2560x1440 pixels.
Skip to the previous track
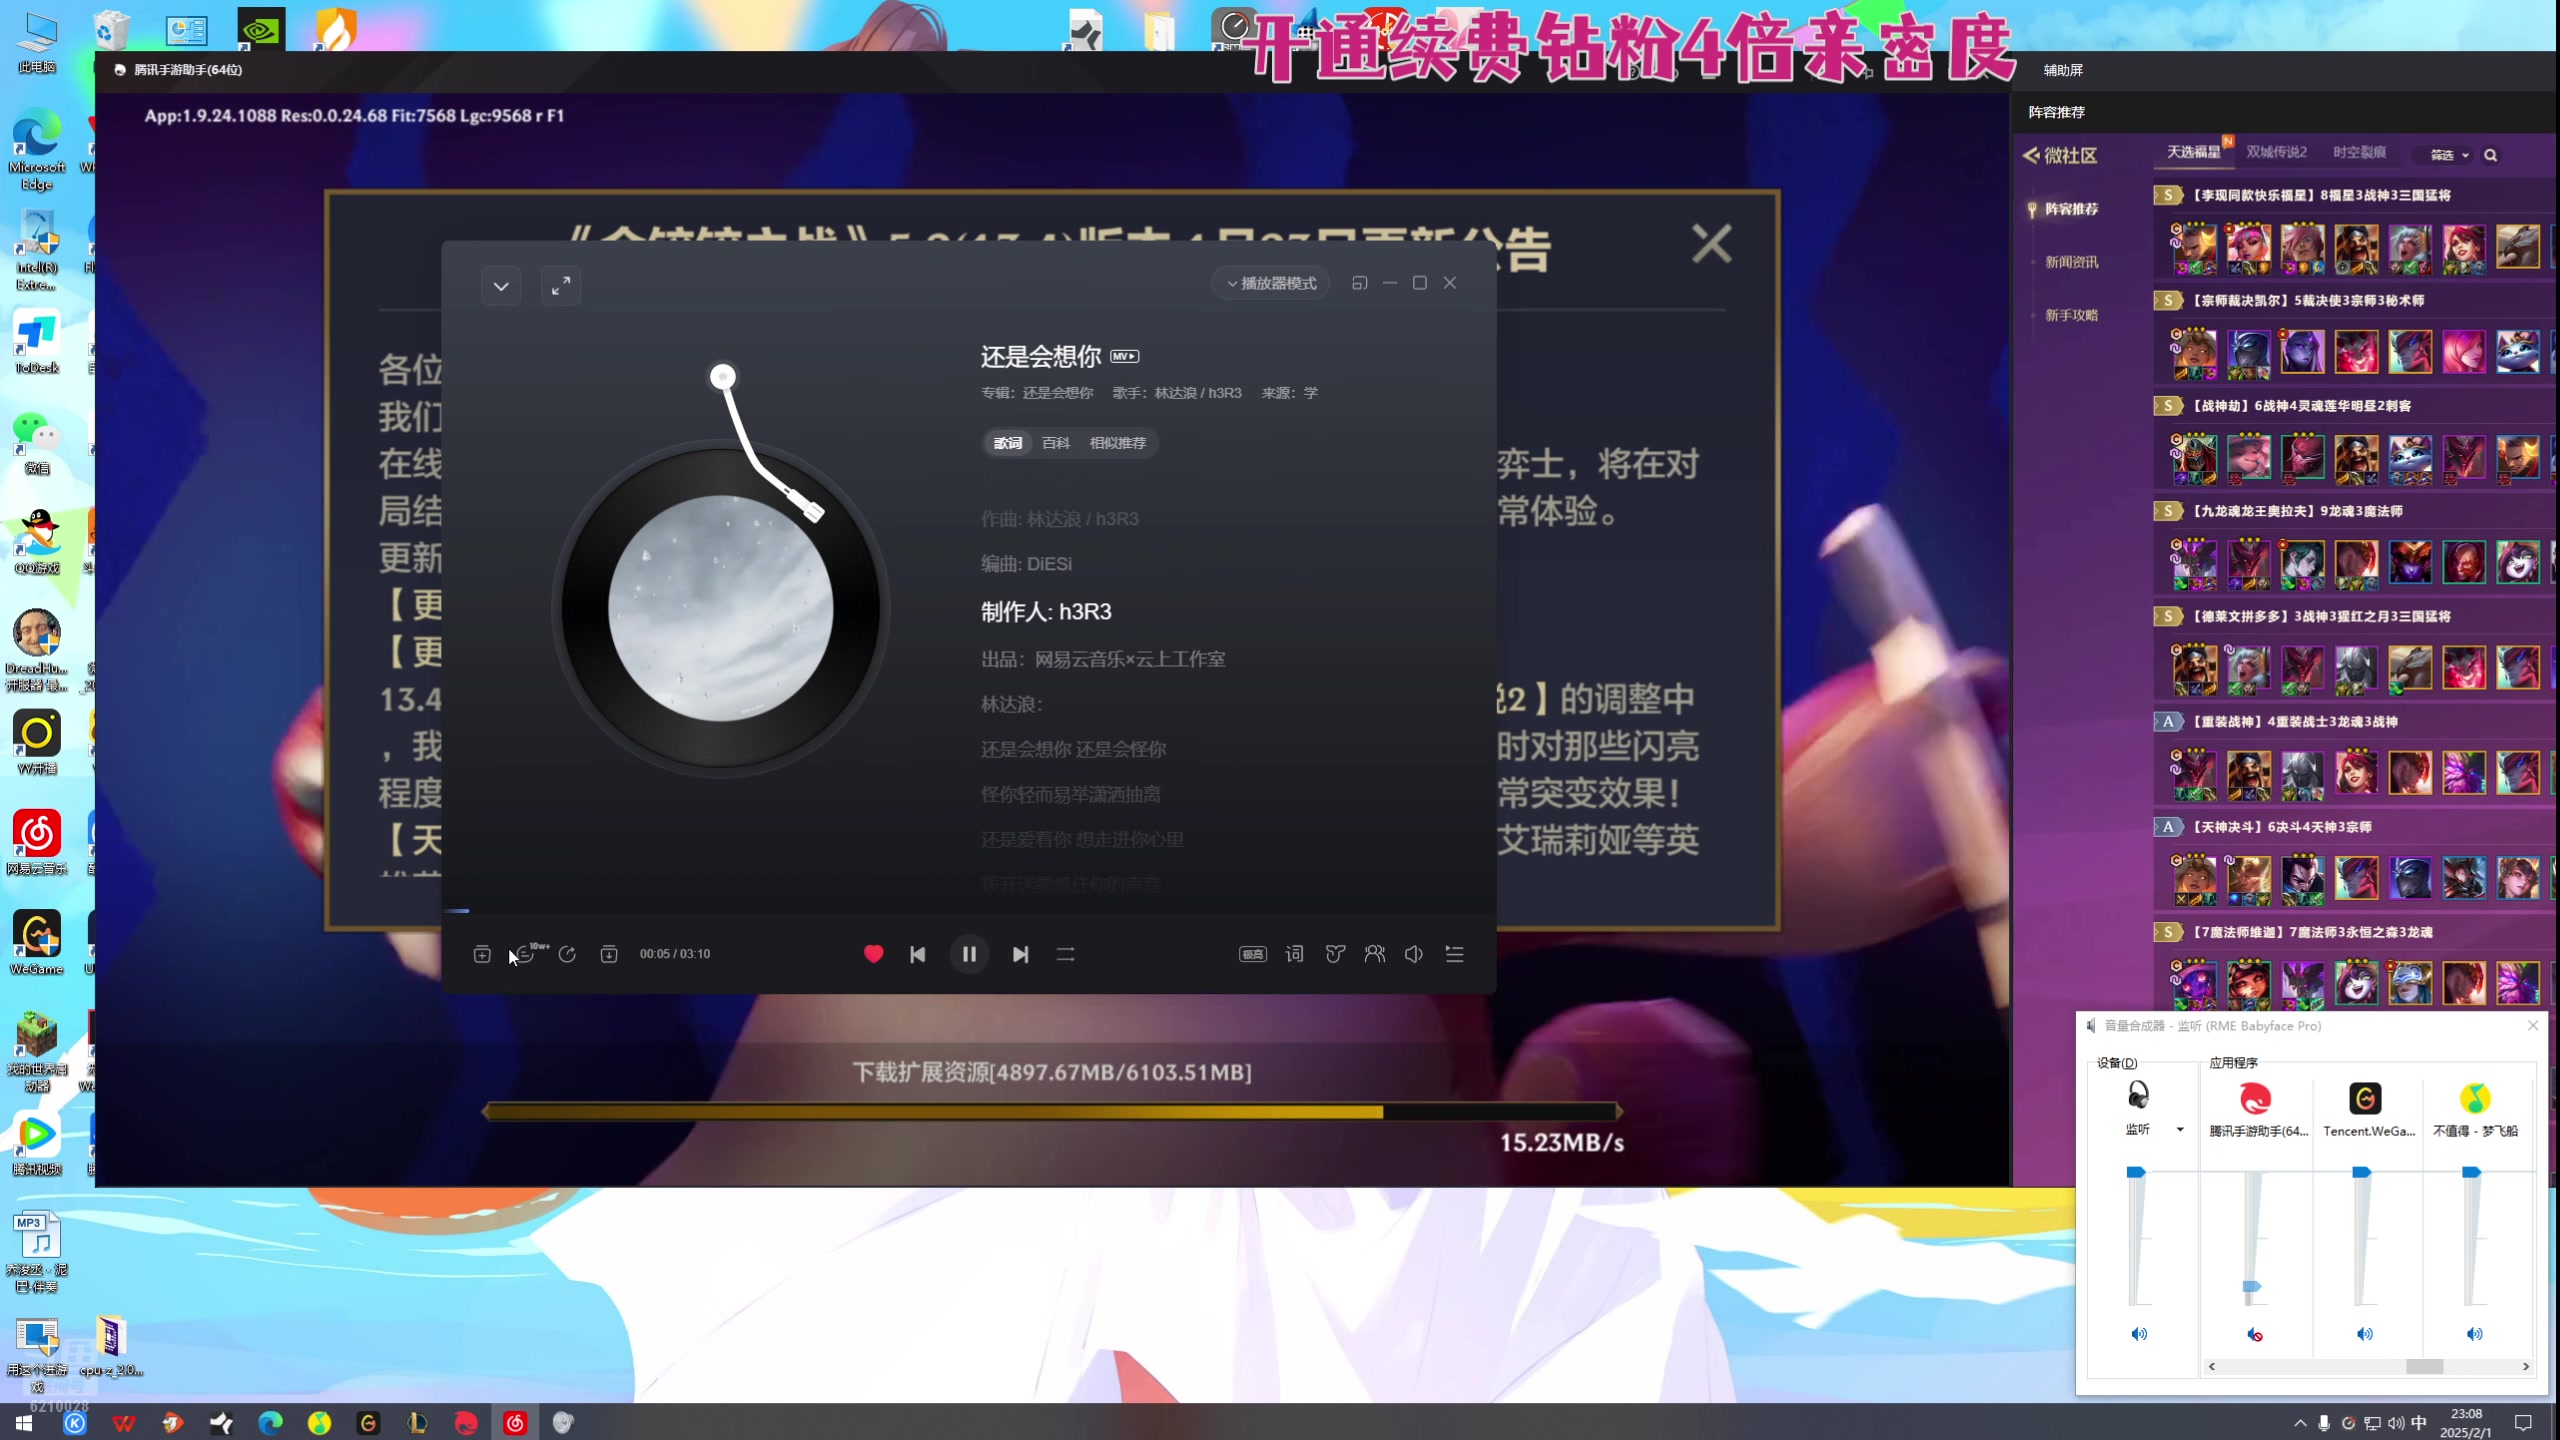tap(918, 954)
